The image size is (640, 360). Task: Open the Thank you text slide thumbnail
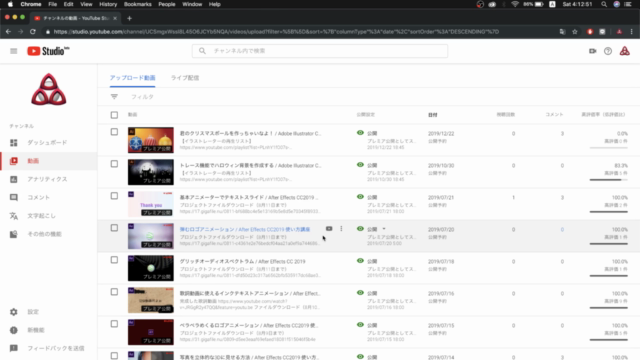(x=151, y=204)
